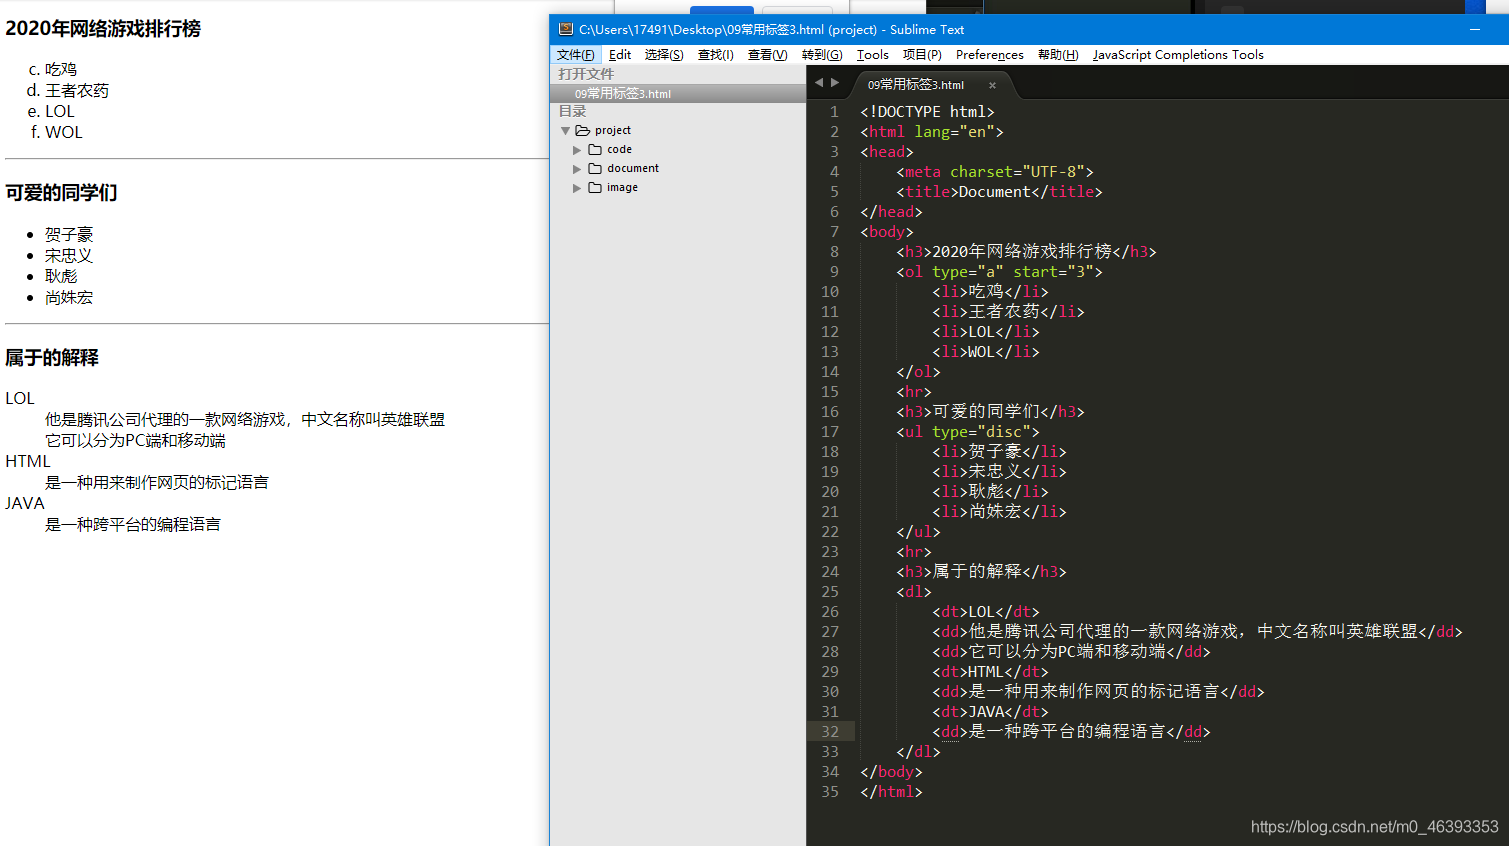1509x846 pixels.
Task: Go to previous tab with left arrow
Action: [x=819, y=83]
